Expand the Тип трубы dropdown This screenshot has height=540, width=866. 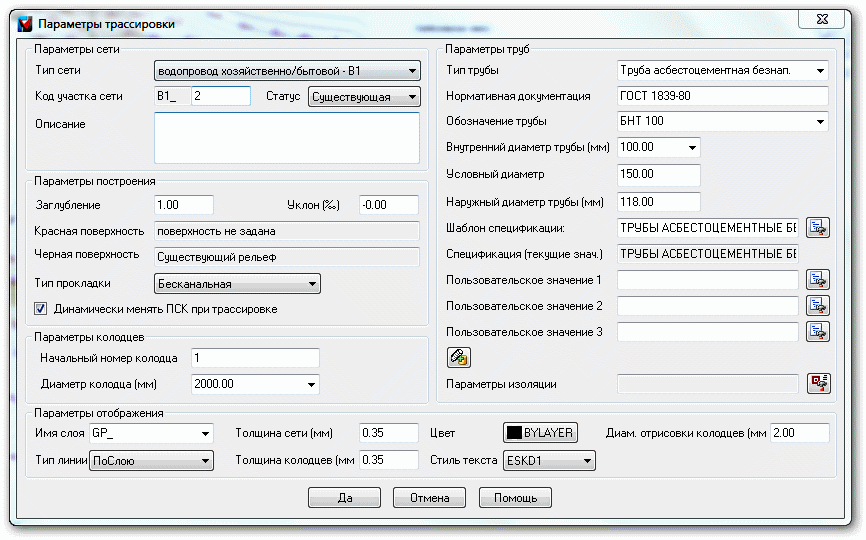point(723,71)
